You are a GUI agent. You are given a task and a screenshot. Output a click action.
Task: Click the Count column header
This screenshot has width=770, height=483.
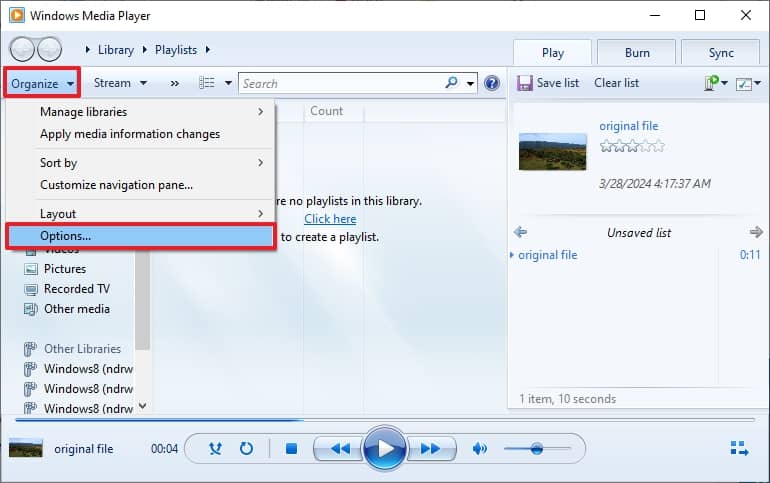pyautogui.click(x=333, y=111)
